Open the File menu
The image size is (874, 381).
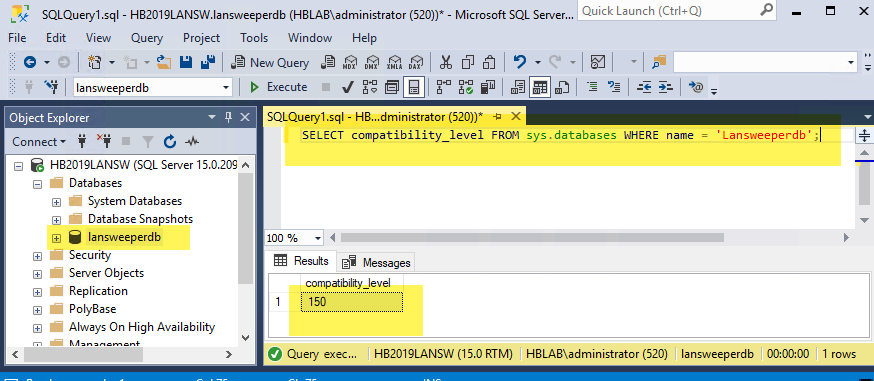point(17,38)
